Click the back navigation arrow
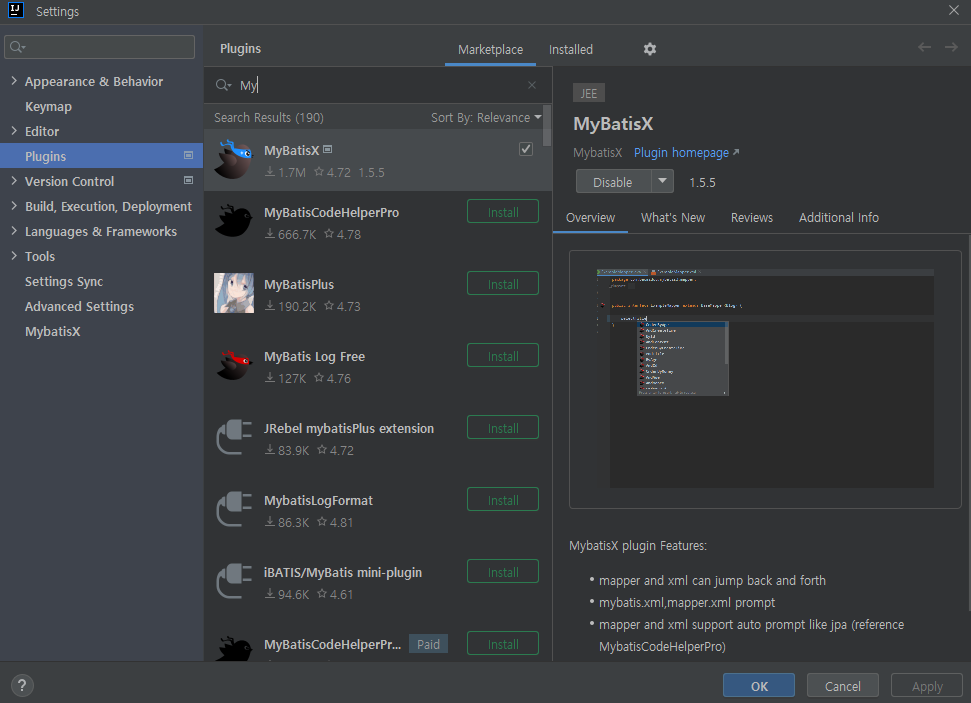The height and width of the screenshot is (703, 971). (925, 47)
